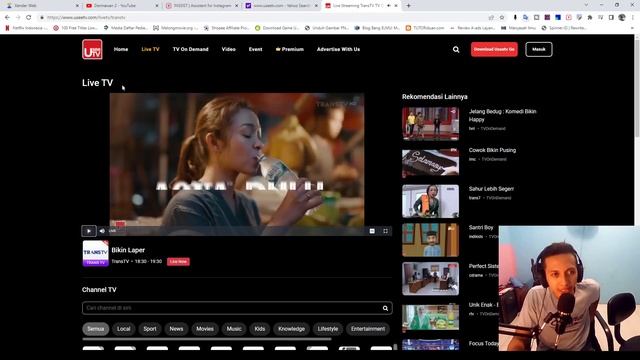Viewport: 640px width, 360px height.
Task: Open TV On Demand in the navigation
Action: point(191,49)
